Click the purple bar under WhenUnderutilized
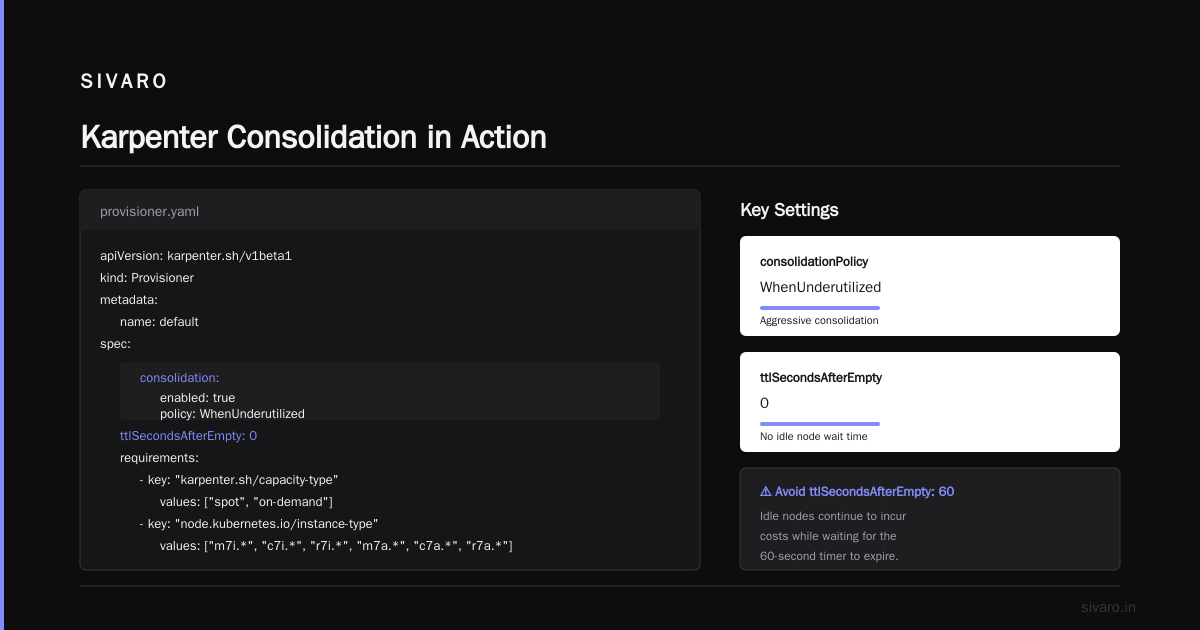The width and height of the screenshot is (1200, 630). click(x=820, y=308)
